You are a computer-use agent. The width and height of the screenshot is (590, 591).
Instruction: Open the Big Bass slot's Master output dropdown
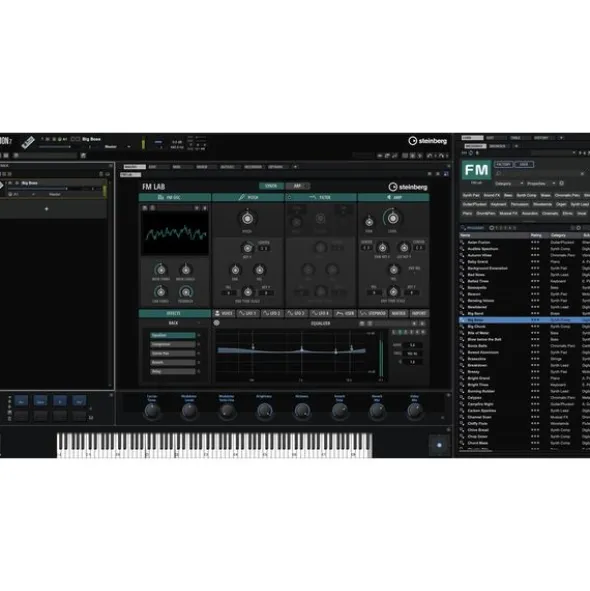[x=57, y=194]
